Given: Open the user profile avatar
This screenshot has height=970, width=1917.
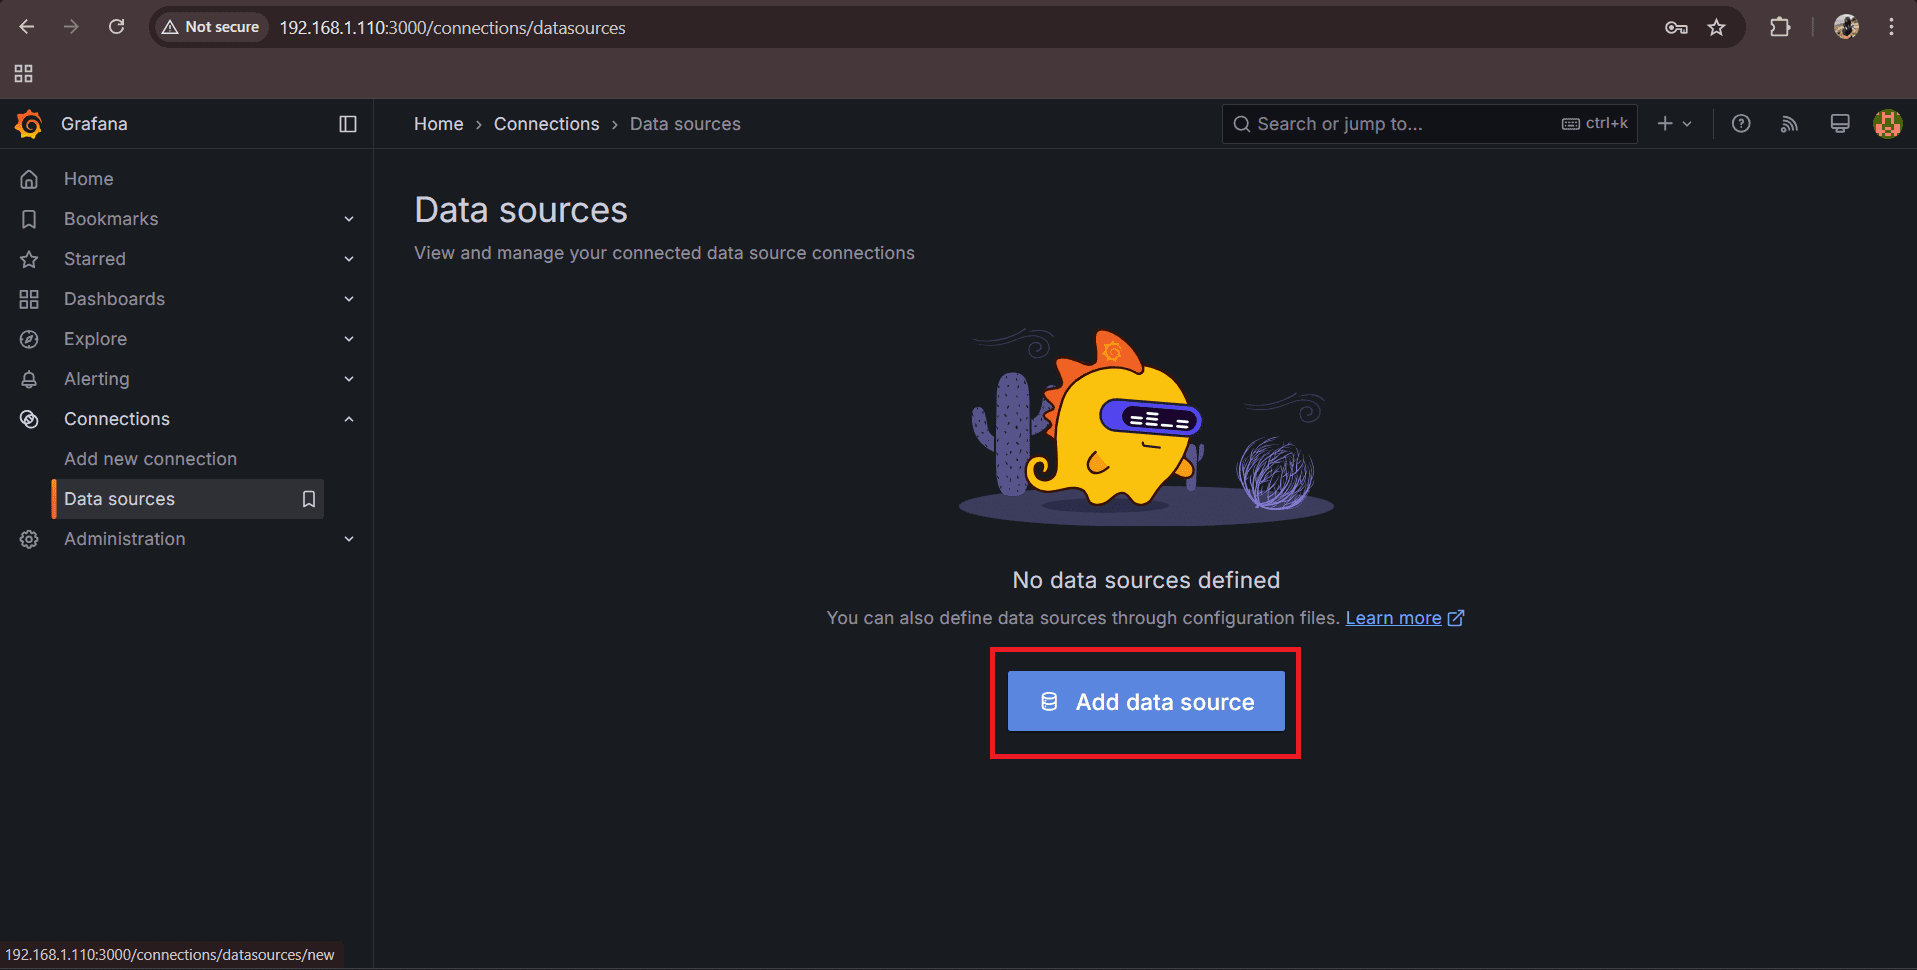Looking at the screenshot, I should click(x=1887, y=124).
